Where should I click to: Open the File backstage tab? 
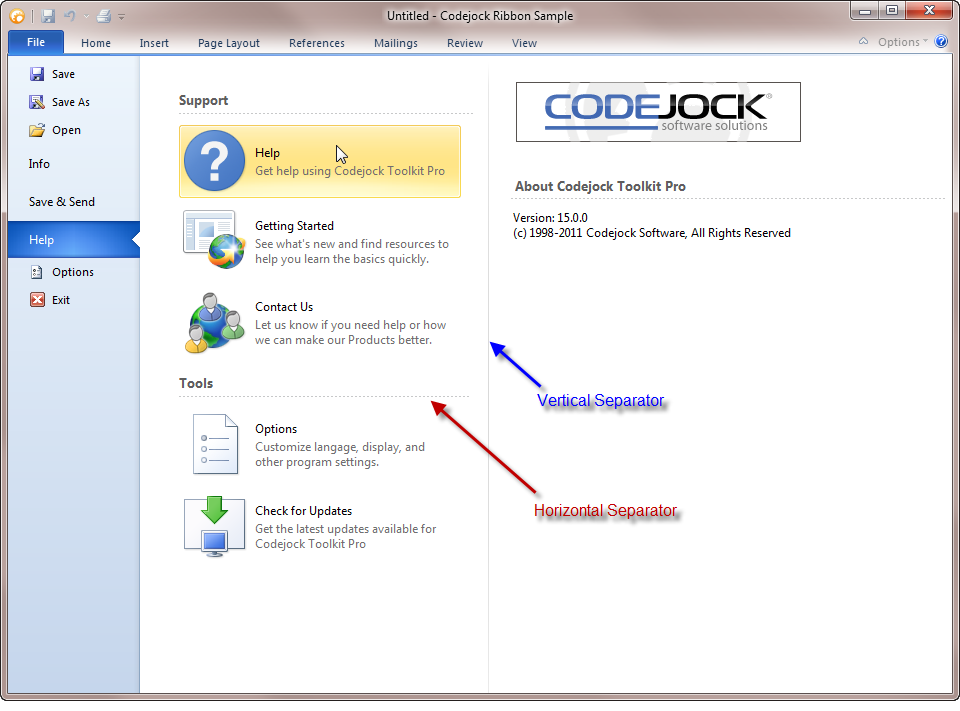point(36,42)
